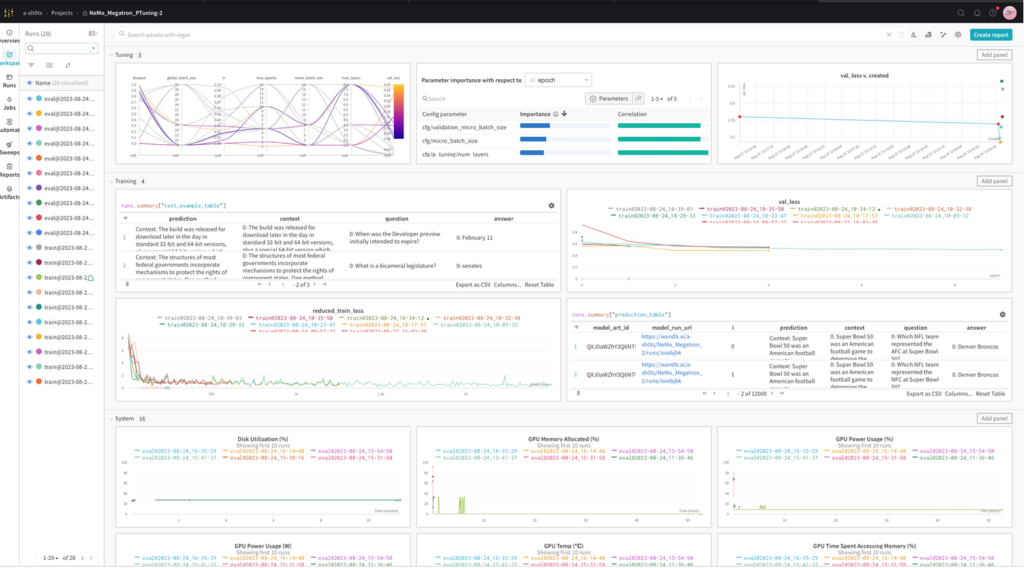Open the help question-mark icon
This screenshot has width=1024, height=568.
click(993, 12)
